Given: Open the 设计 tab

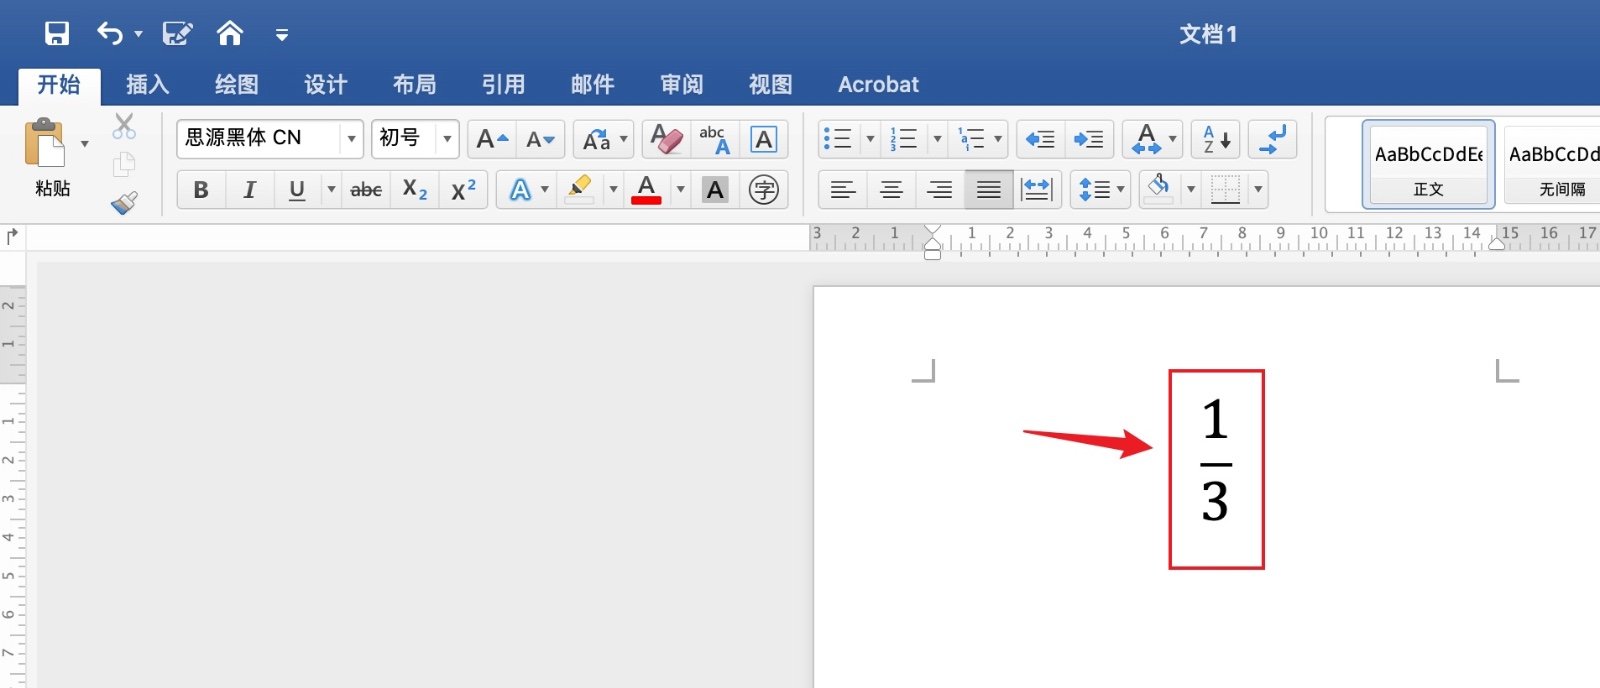Looking at the screenshot, I should (x=326, y=85).
